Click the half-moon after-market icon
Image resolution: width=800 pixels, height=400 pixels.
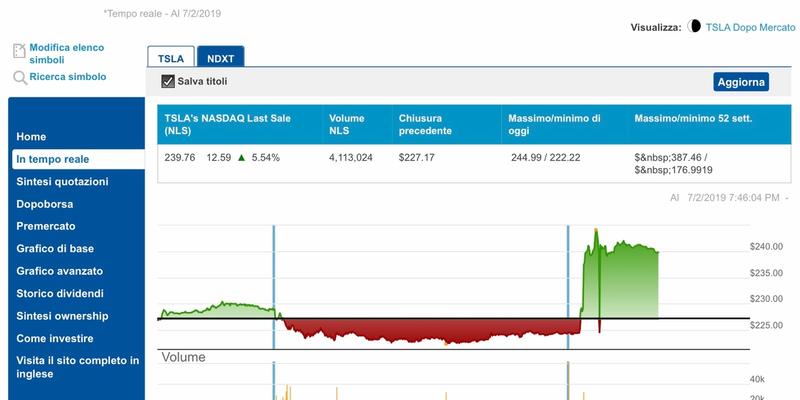pyautogui.click(x=694, y=26)
